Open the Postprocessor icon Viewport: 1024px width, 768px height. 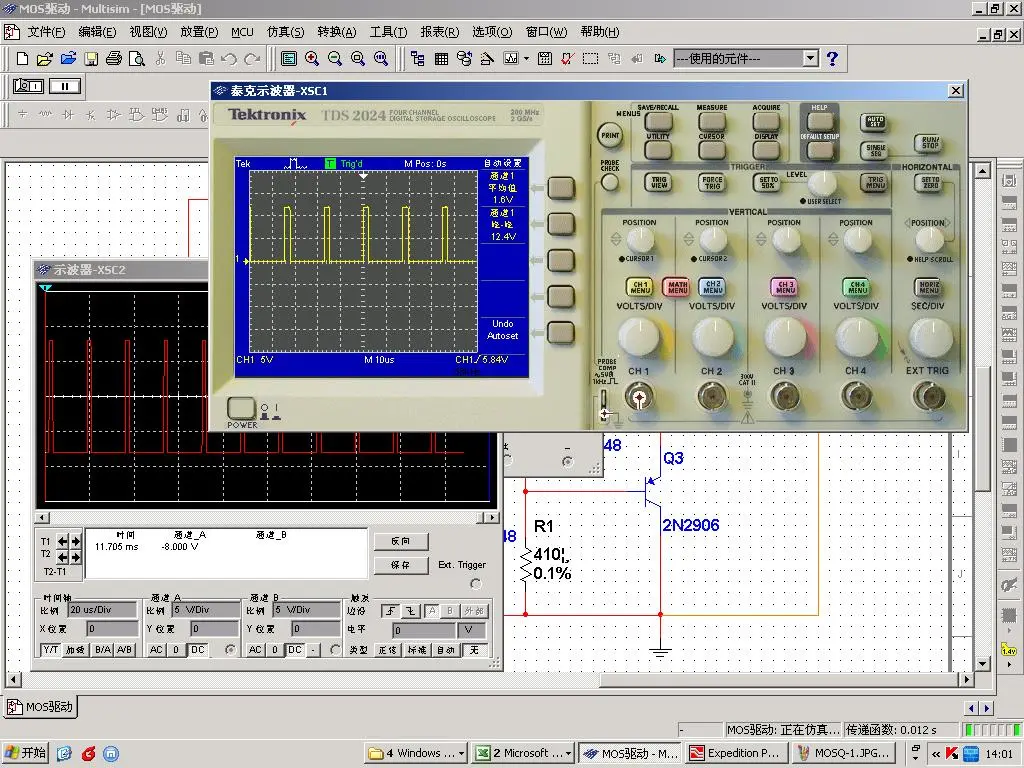(545, 59)
